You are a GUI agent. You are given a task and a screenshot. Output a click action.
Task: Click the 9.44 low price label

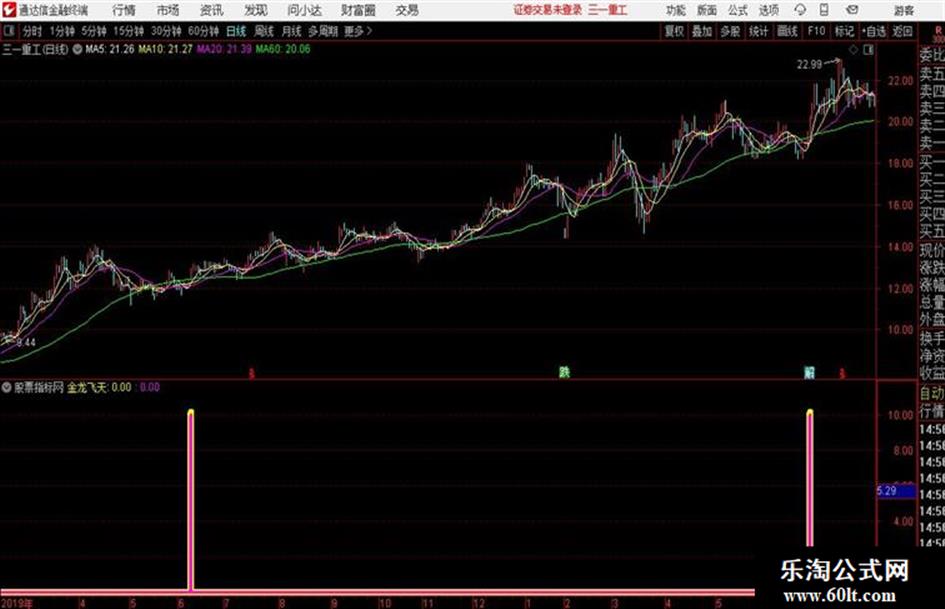tap(26, 342)
